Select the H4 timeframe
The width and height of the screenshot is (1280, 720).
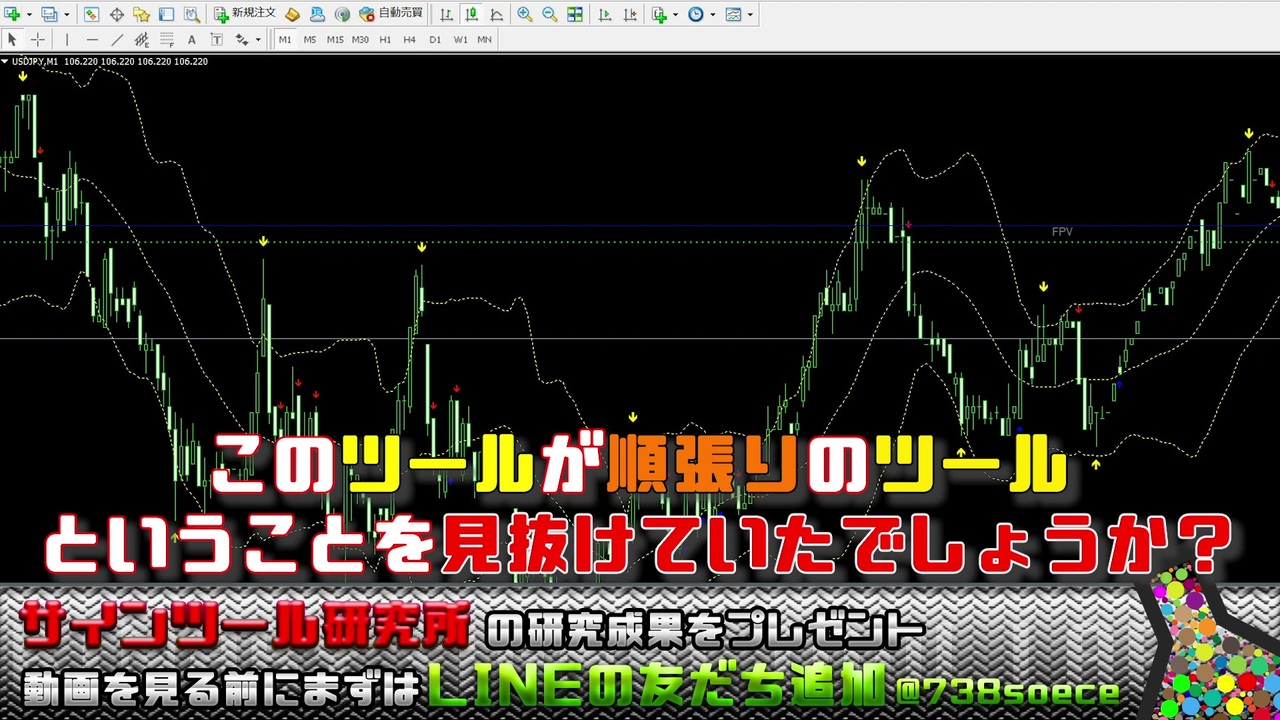[x=409, y=40]
